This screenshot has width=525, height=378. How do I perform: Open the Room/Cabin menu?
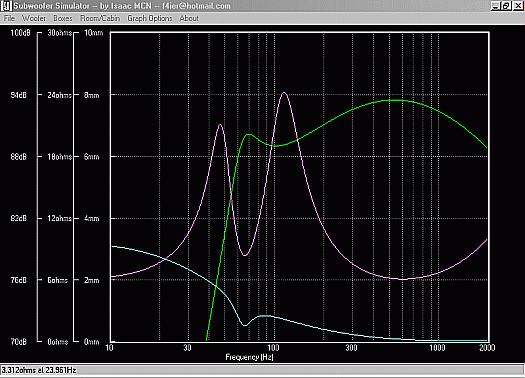tap(100, 18)
